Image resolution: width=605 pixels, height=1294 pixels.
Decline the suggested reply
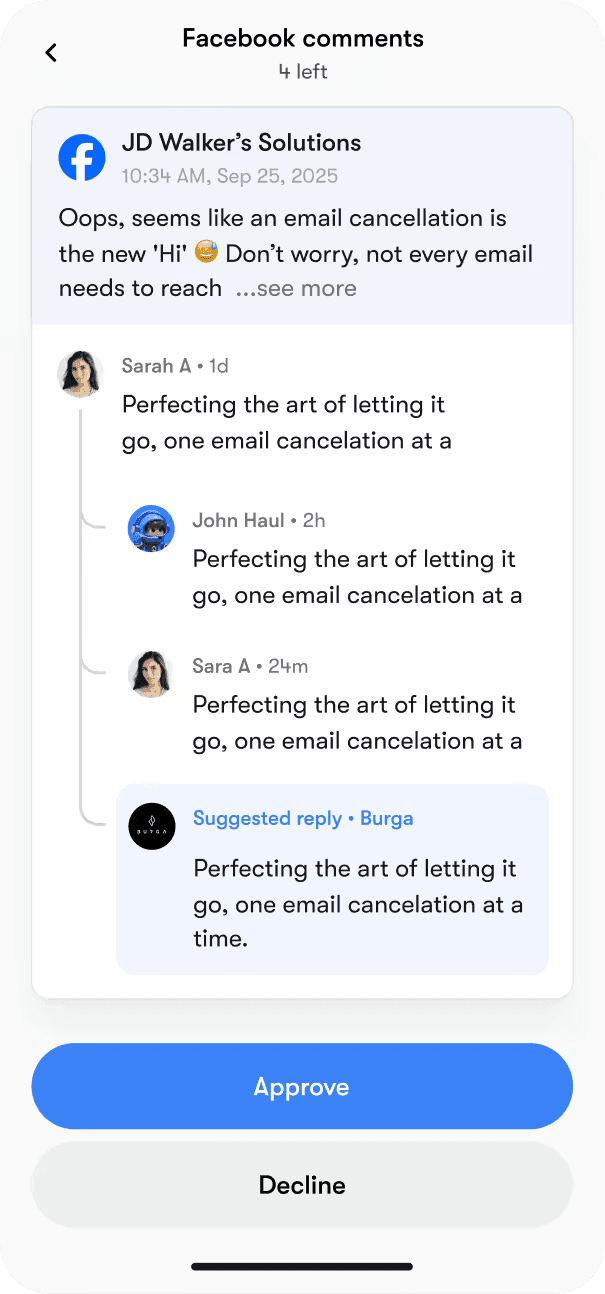pos(302,1185)
